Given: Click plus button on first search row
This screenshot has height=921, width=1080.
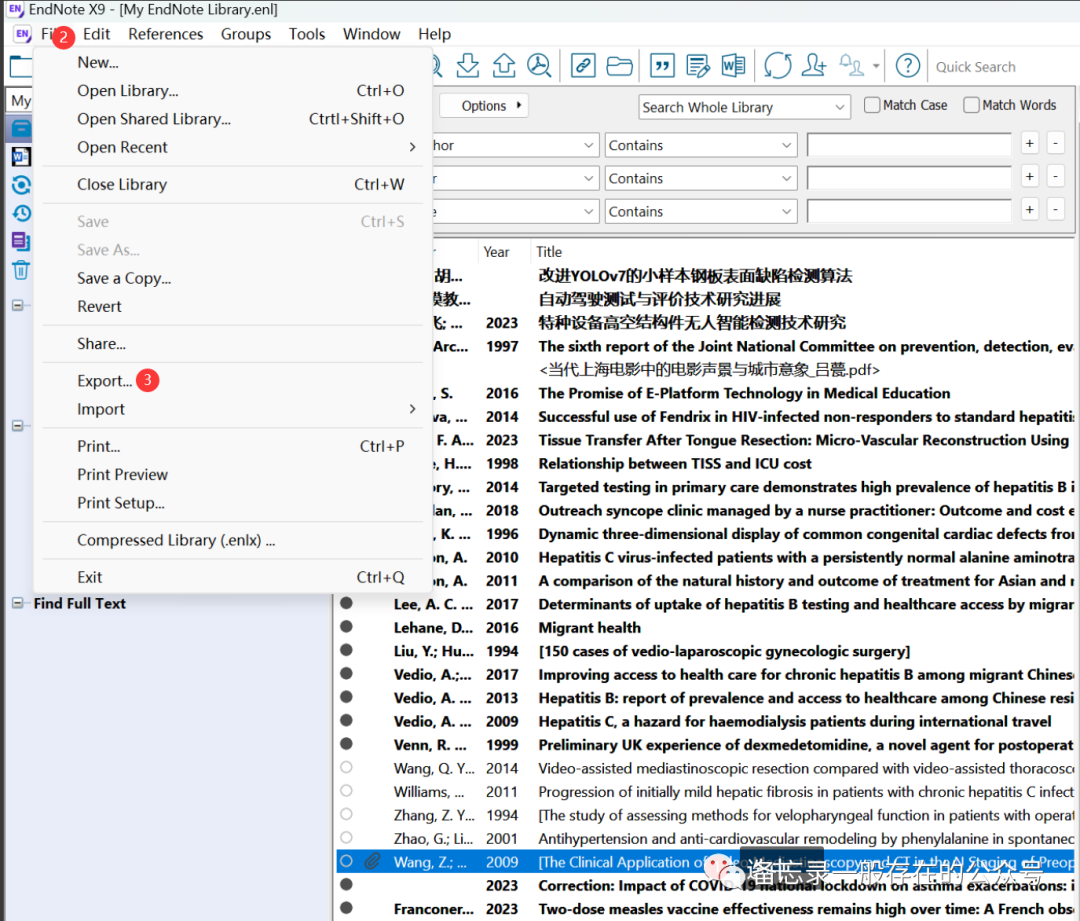Looking at the screenshot, I should [1029, 143].
